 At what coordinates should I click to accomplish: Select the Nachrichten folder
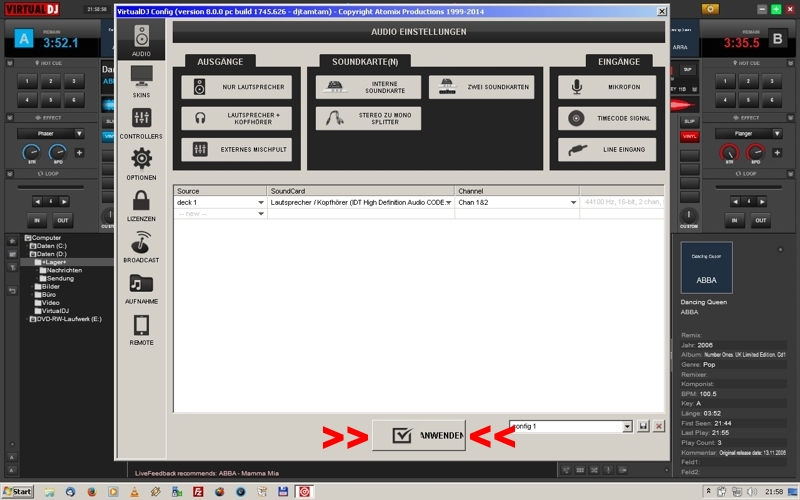(64, 270)
